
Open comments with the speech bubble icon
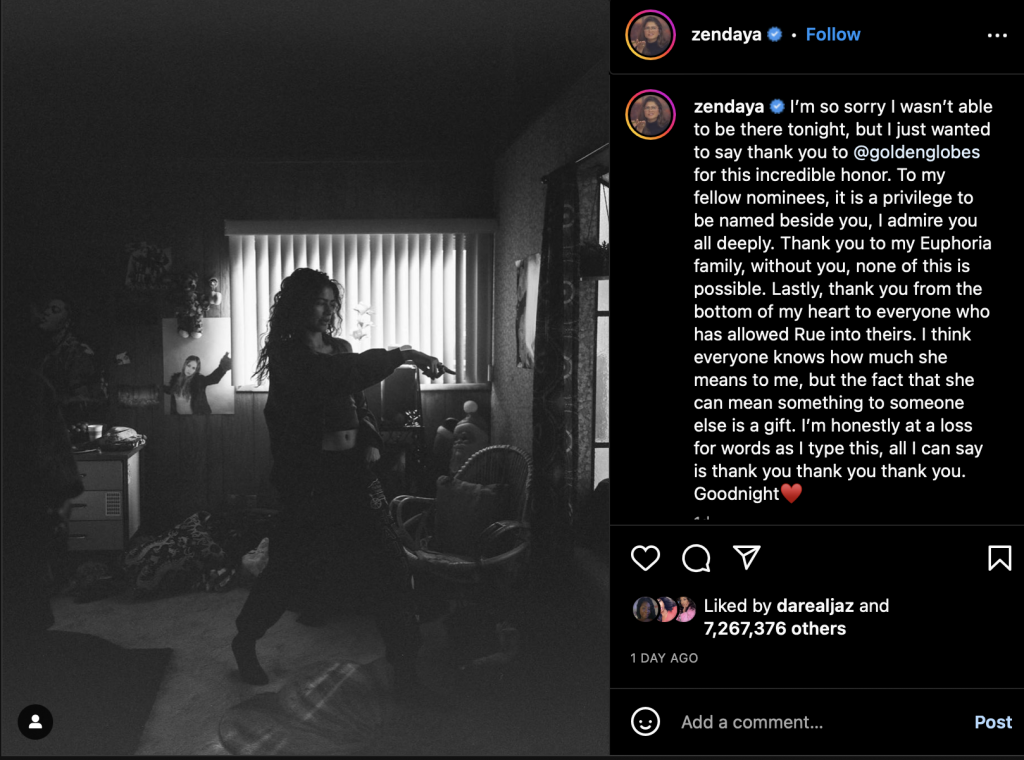696,558
